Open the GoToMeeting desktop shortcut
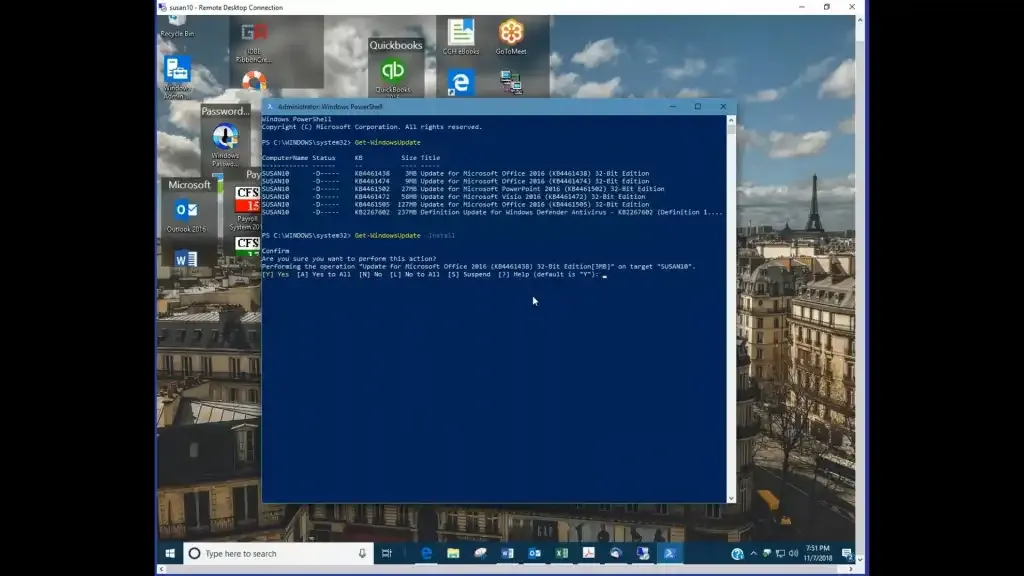 click(x=511, y=37)
